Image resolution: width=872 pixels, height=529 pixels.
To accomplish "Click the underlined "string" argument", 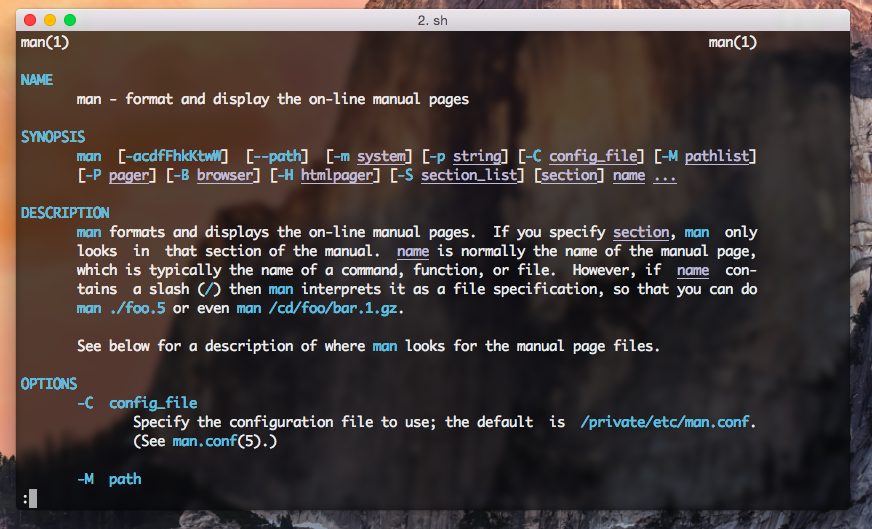I will [477, 156].
